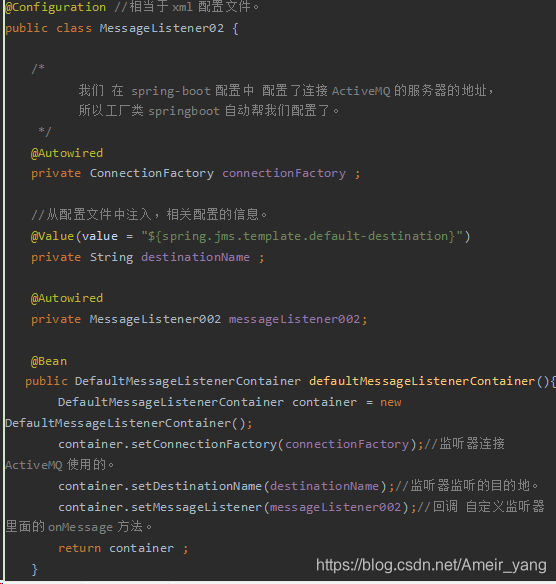
Task: Click the onMessage comment text
Action: (x=79, y=527)
